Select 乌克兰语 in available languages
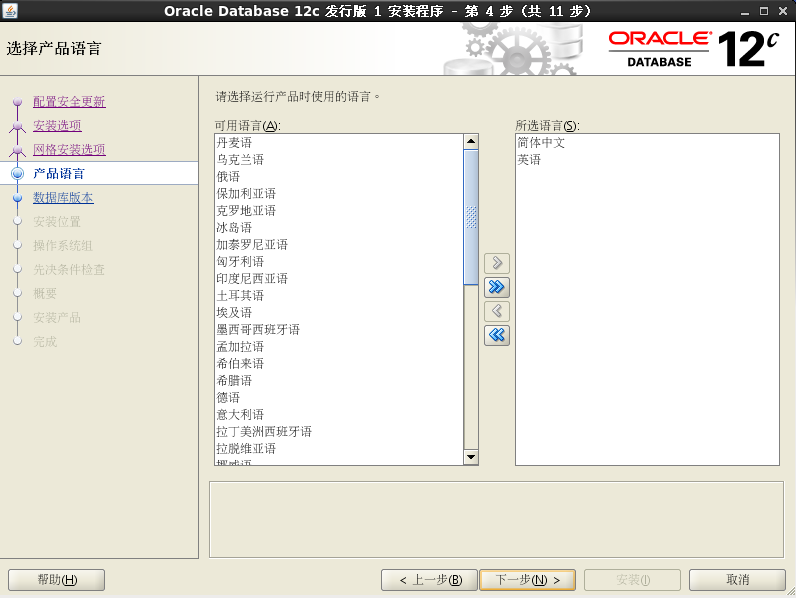This screenshot has width=796, height=598. click(339, 160)
